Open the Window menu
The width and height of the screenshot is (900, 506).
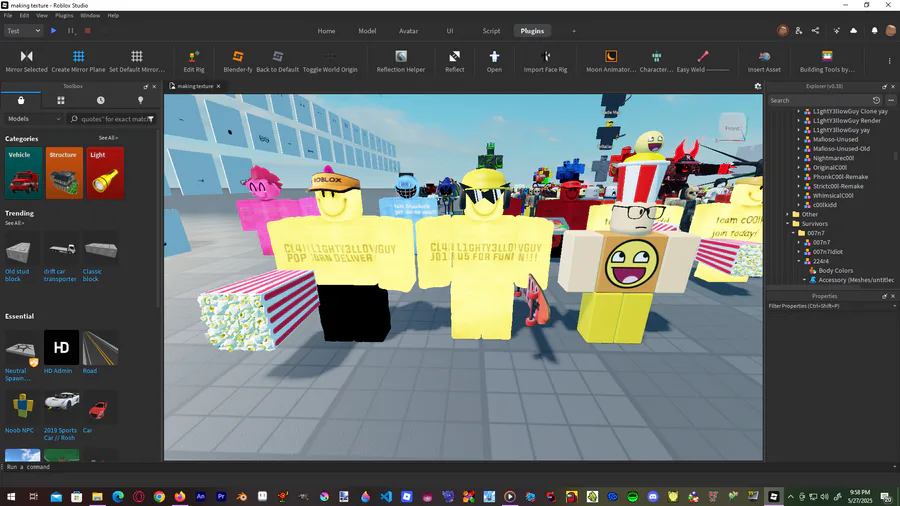[90, 15]
